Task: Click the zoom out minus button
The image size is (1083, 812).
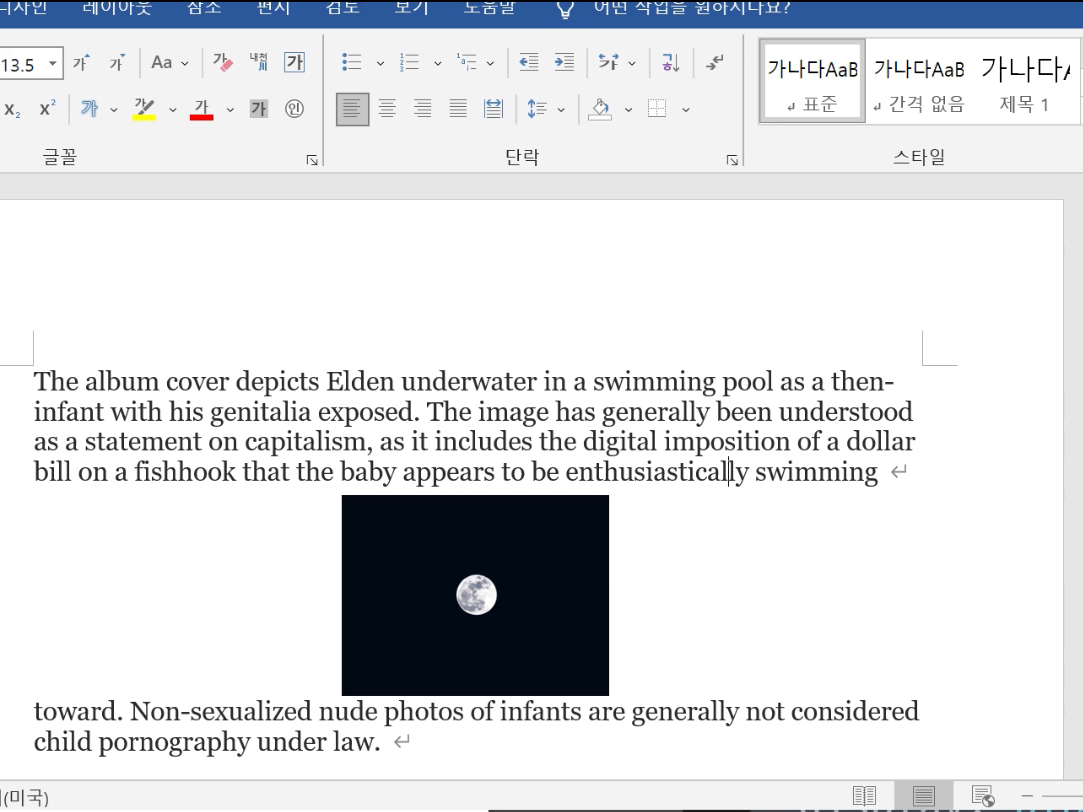Action: pos(1027,796)
